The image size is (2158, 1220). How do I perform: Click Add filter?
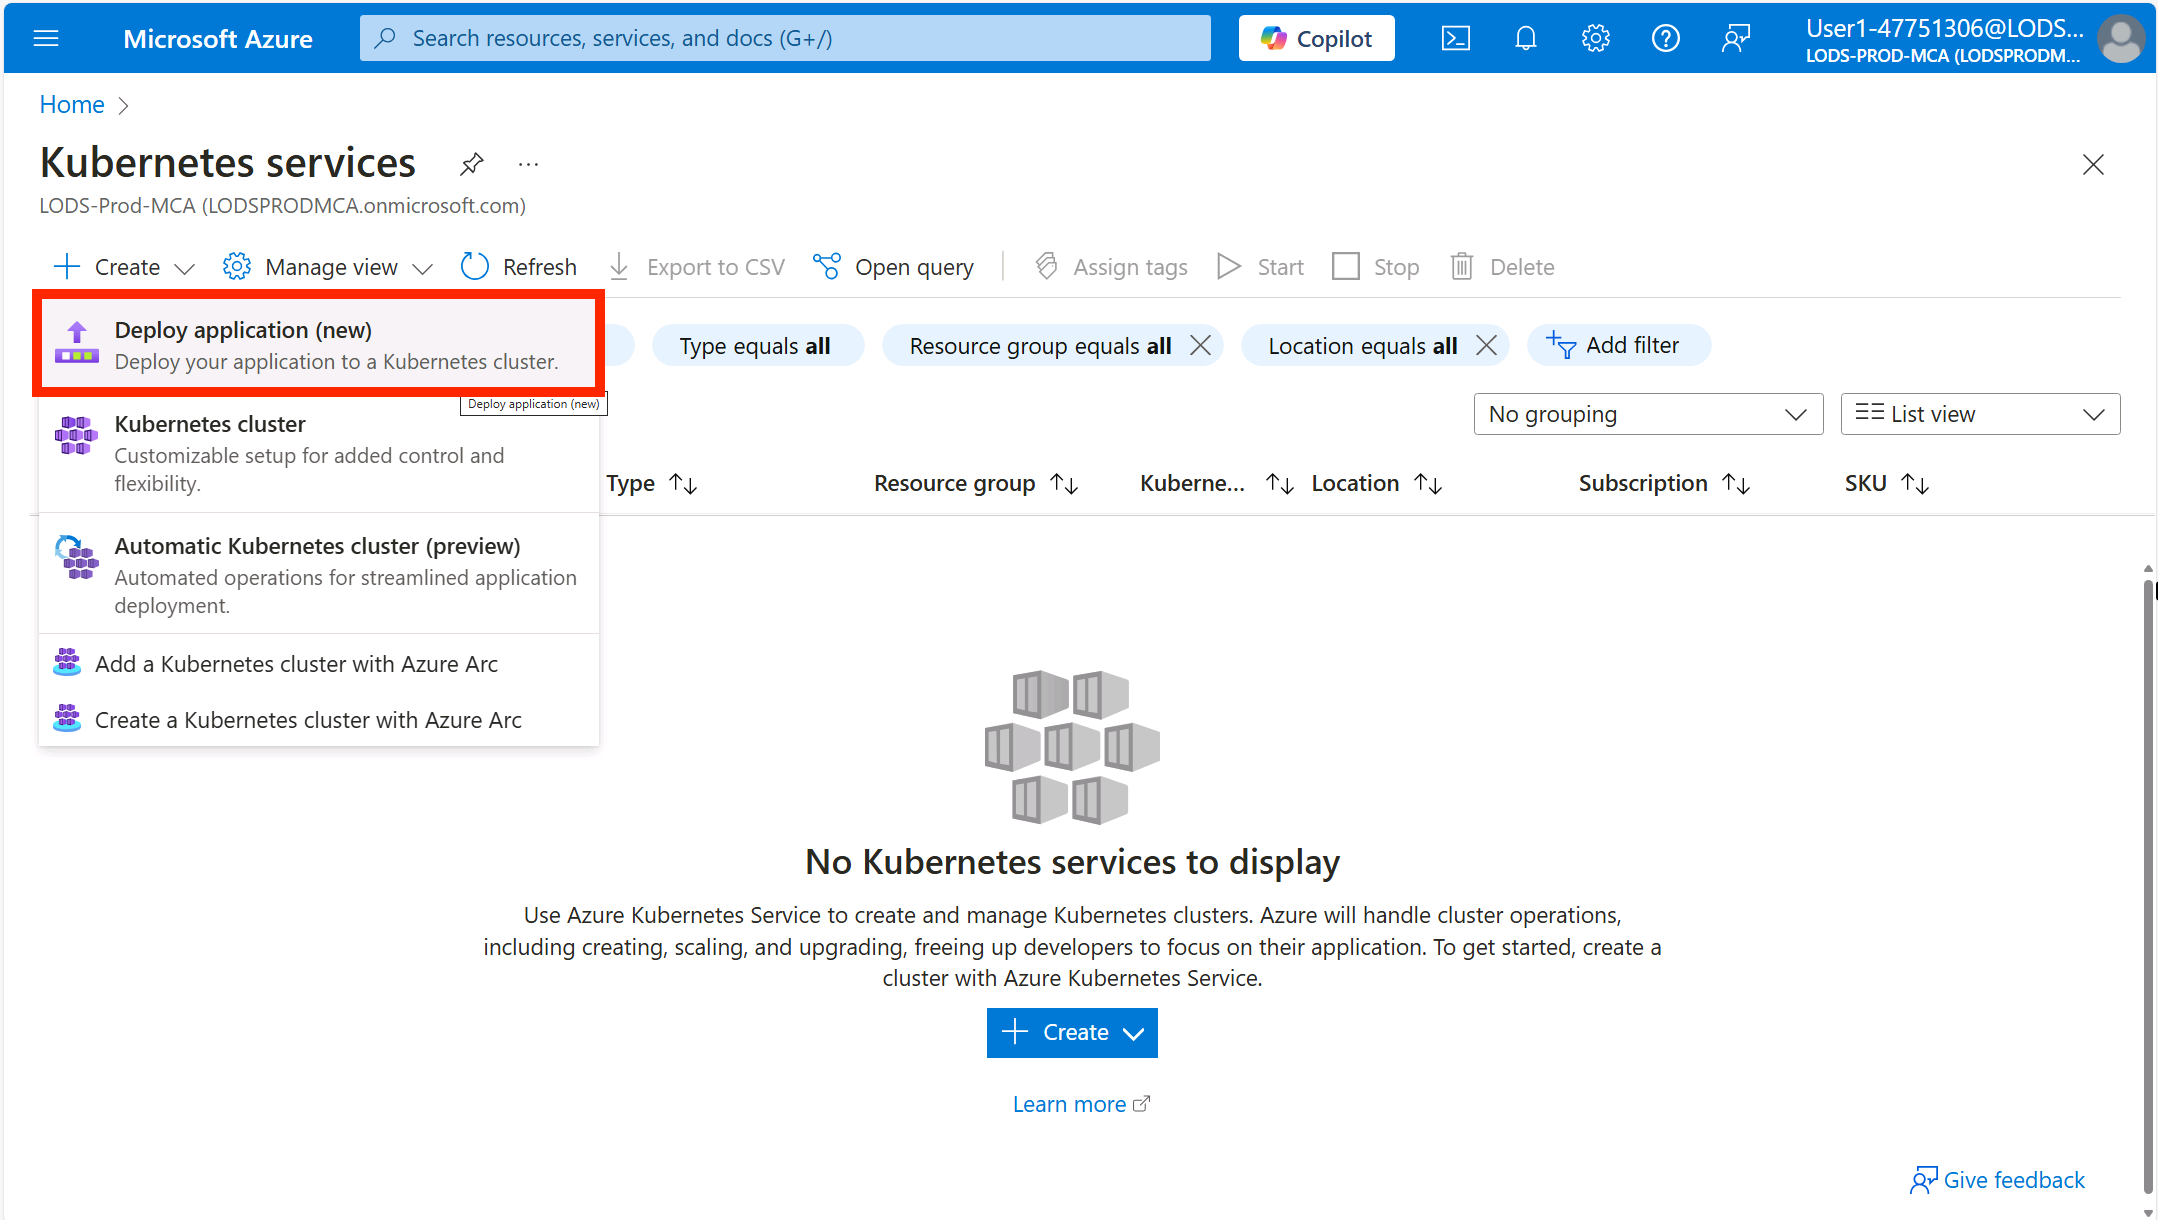pyautogui.click(x=1618, y=345)
